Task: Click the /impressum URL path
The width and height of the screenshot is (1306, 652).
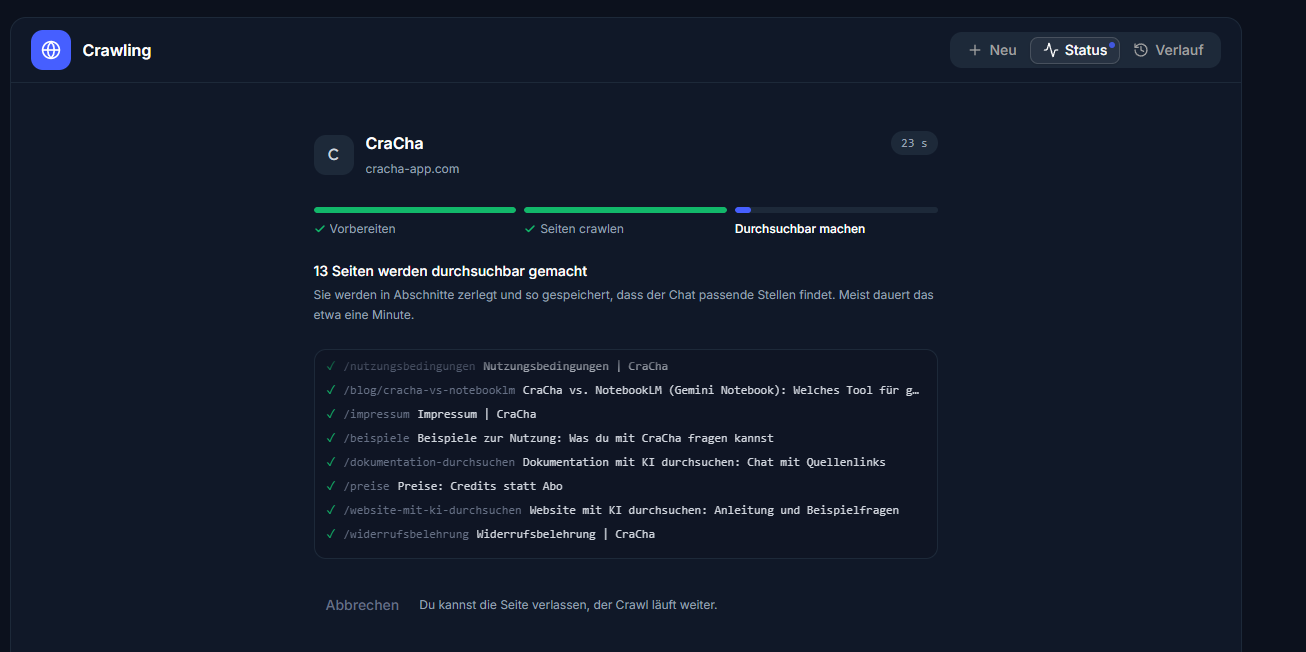Action: coord(377,414)
